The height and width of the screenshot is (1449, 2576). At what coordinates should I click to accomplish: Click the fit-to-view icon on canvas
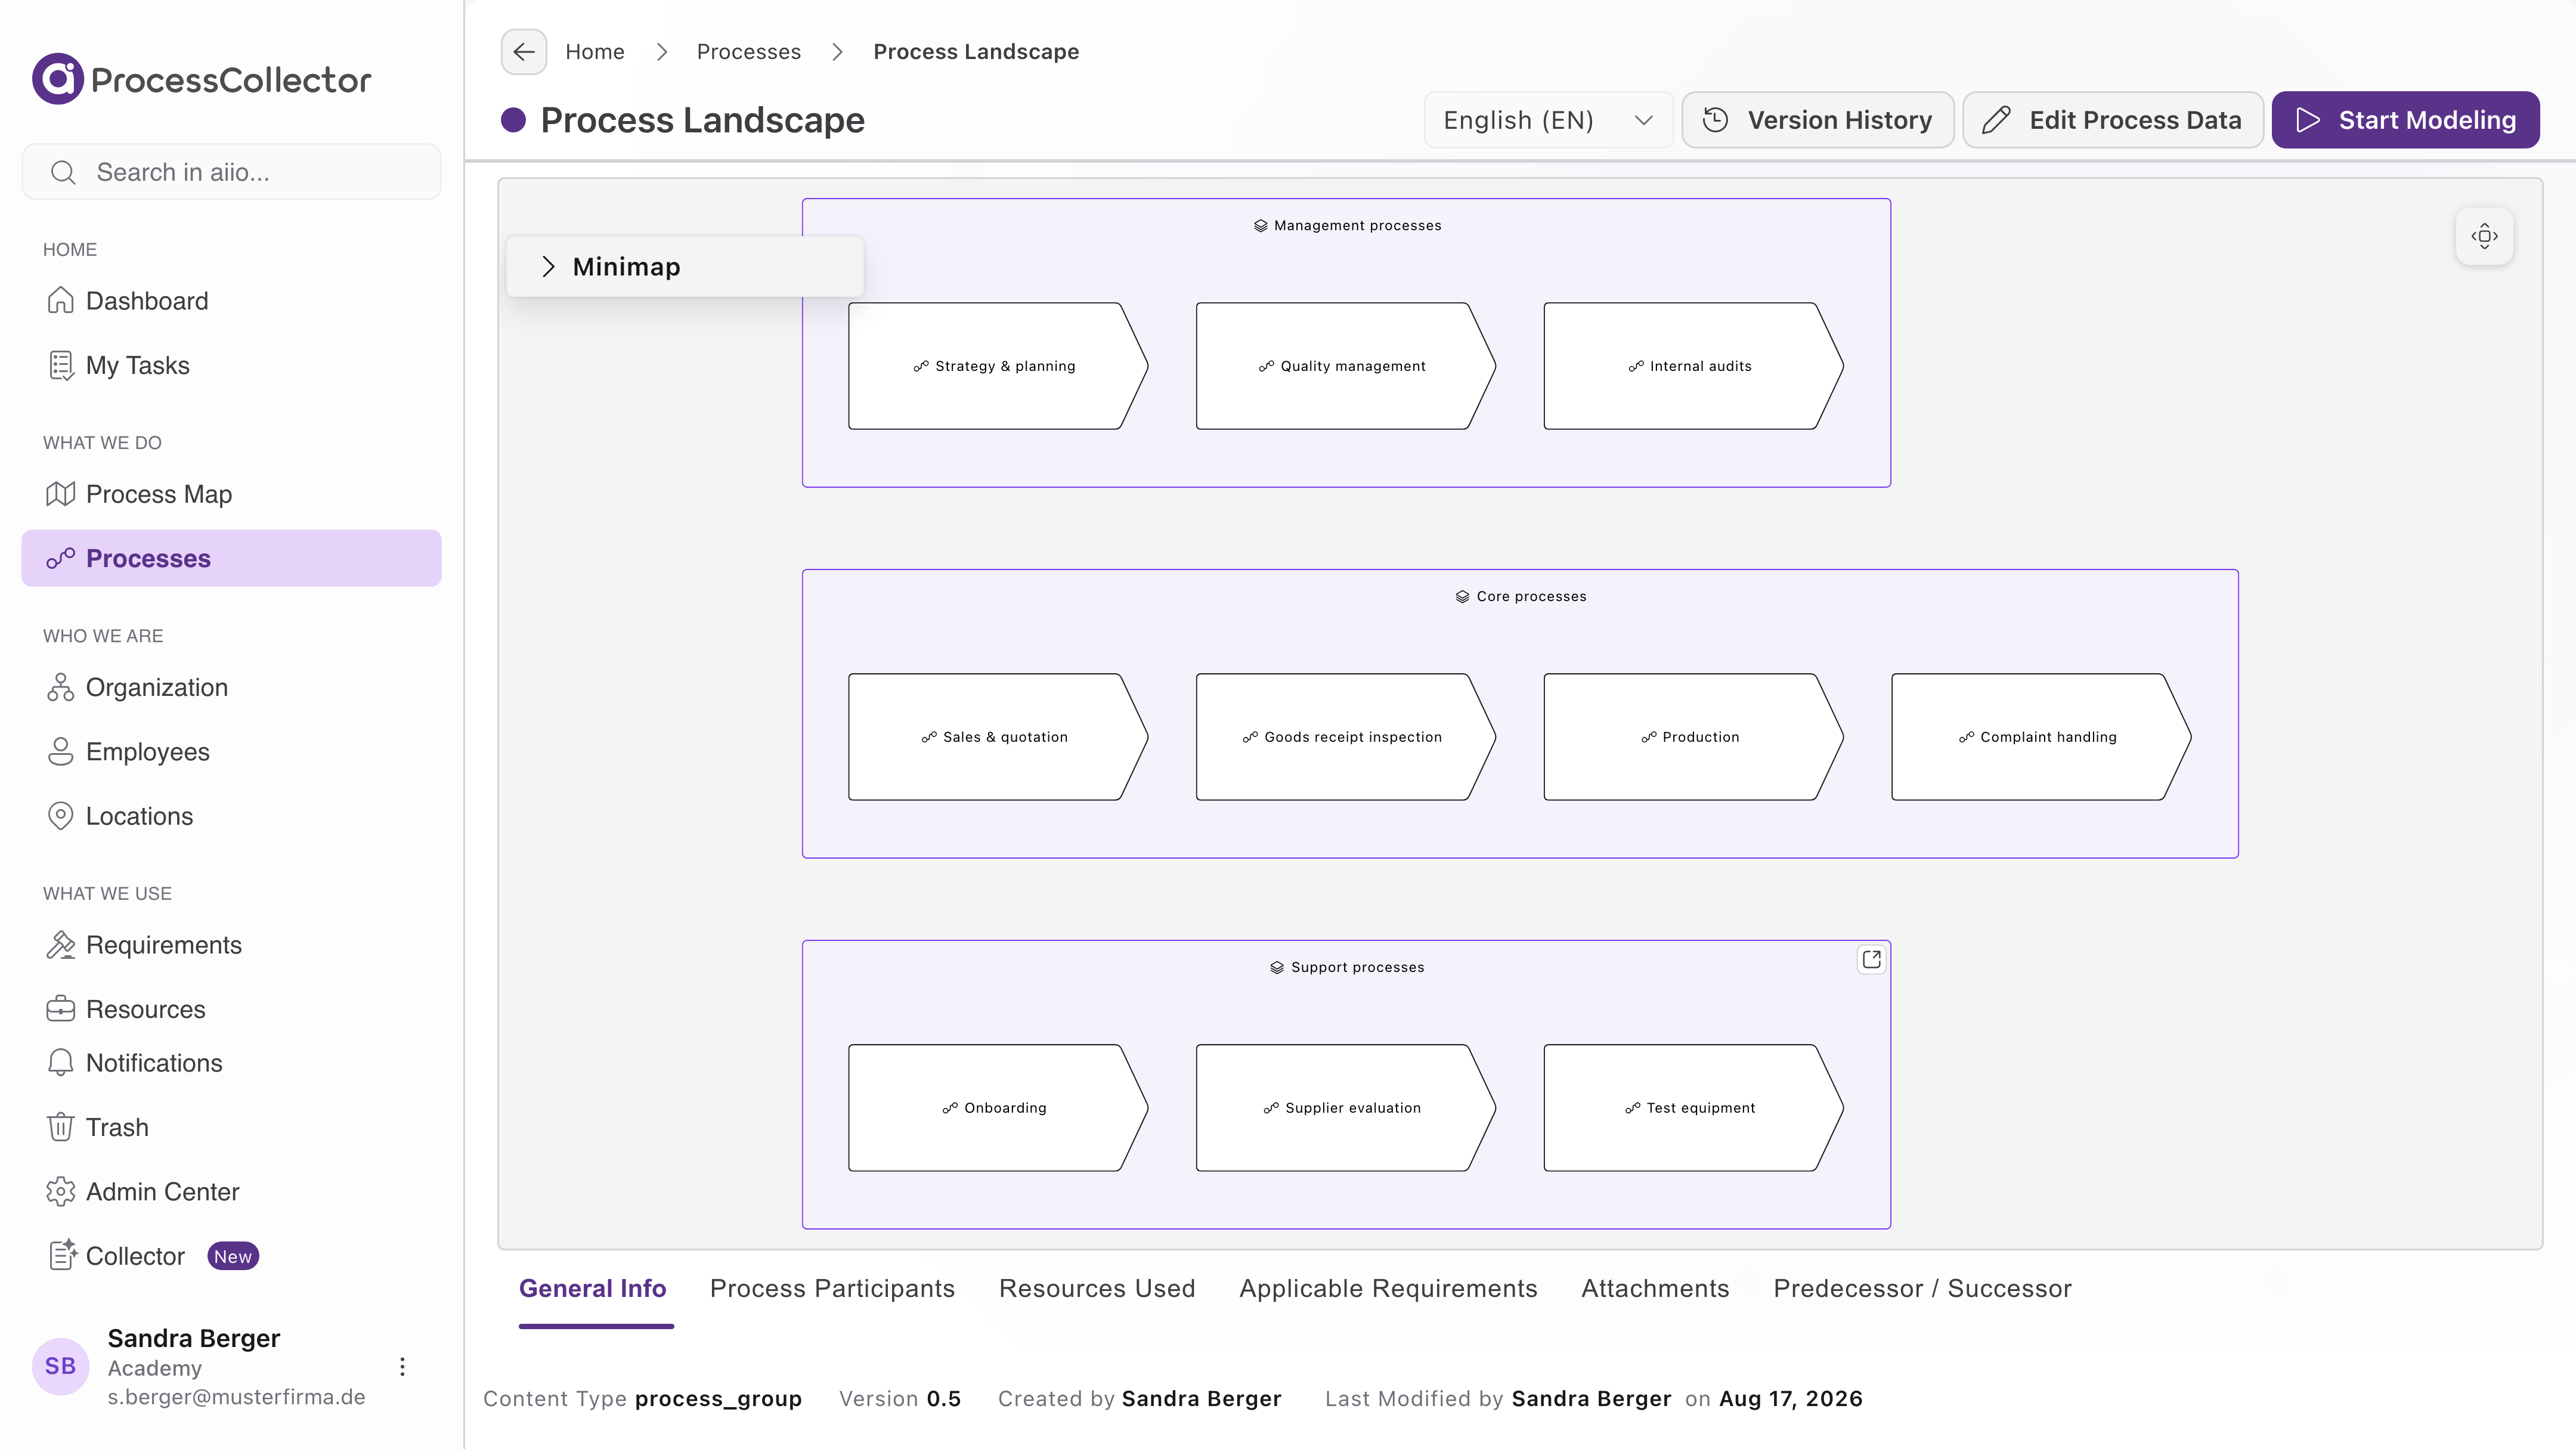tap(2484, 236)
